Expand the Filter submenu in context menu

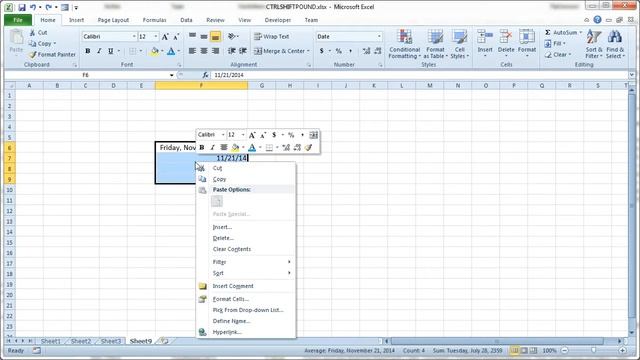click(x=246, y=262)
